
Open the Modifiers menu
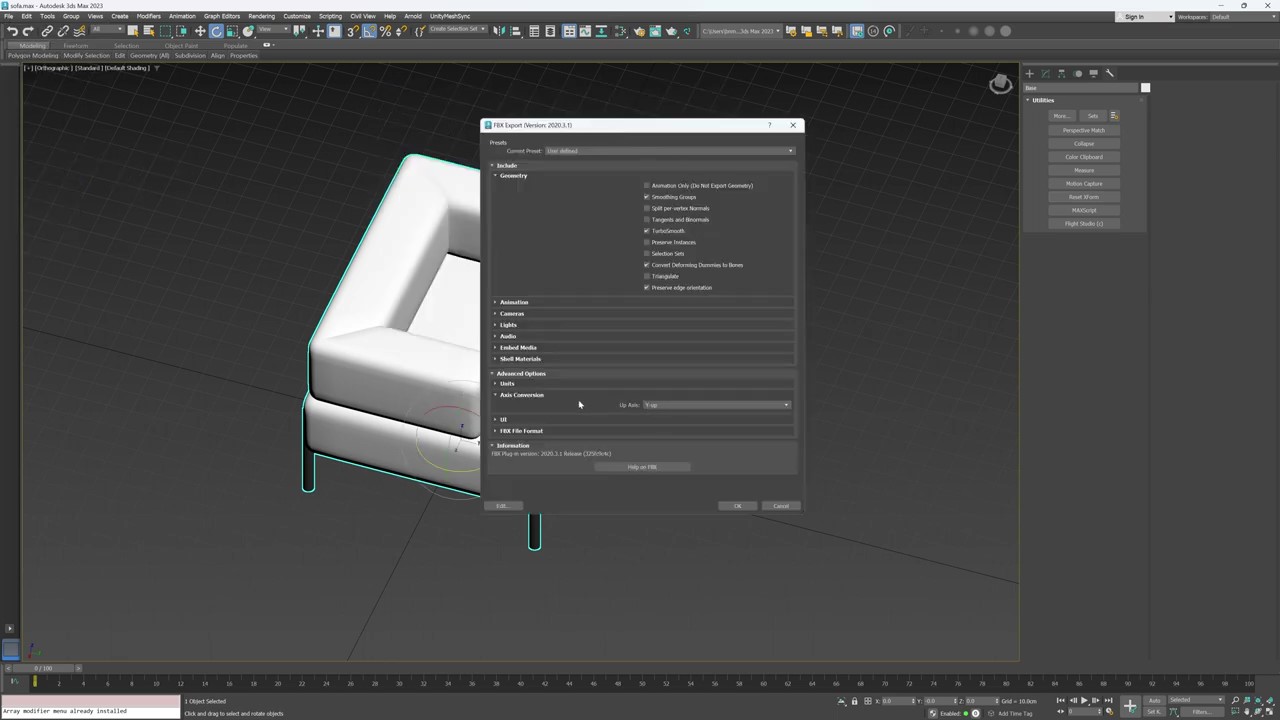[x=148, y=16]
